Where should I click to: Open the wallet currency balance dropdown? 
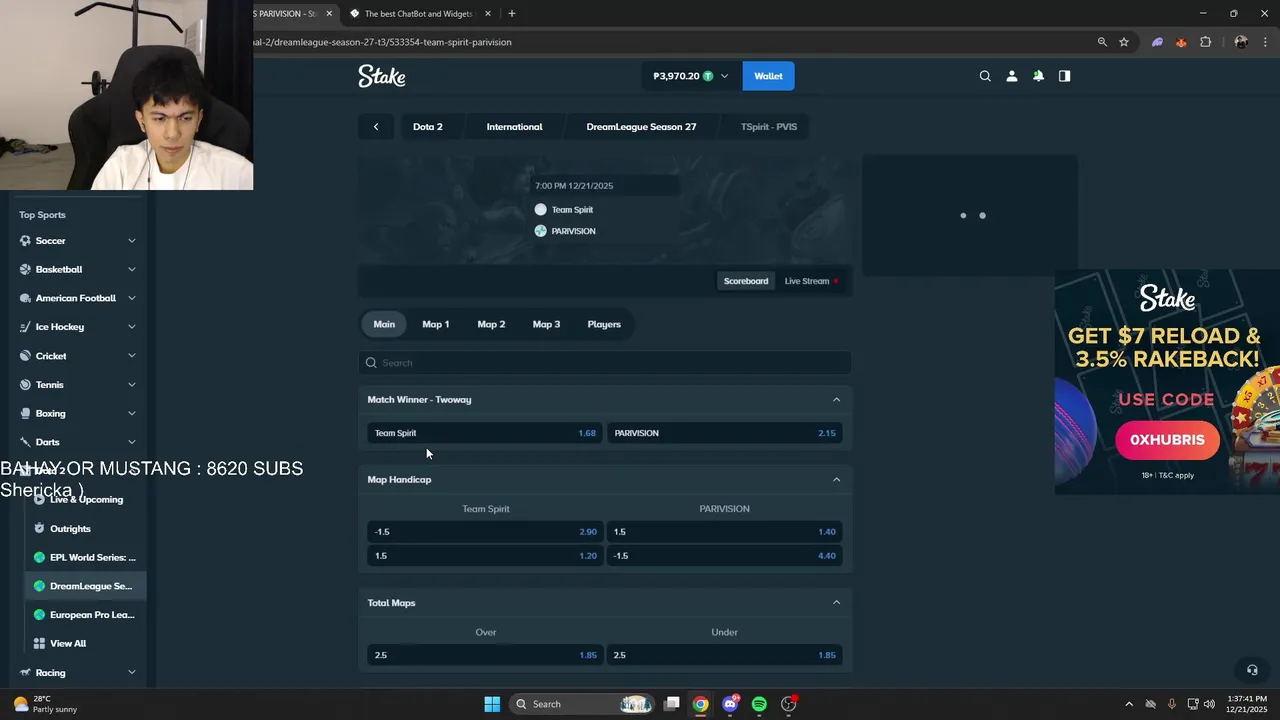[x=691, y=76]
